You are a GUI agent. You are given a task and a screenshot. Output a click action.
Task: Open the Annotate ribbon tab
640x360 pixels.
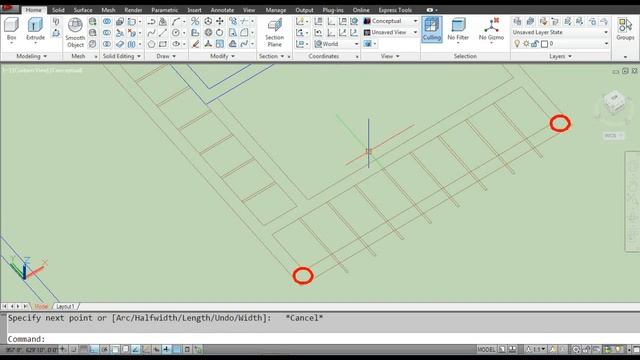pyautogui.click(x=222, y=10)
